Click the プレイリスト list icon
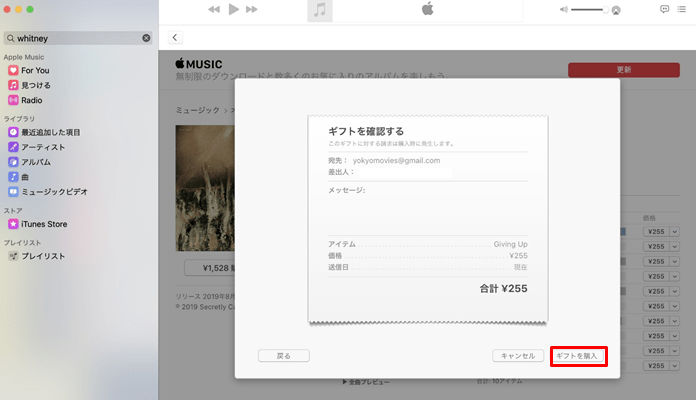 coord(13,256)
